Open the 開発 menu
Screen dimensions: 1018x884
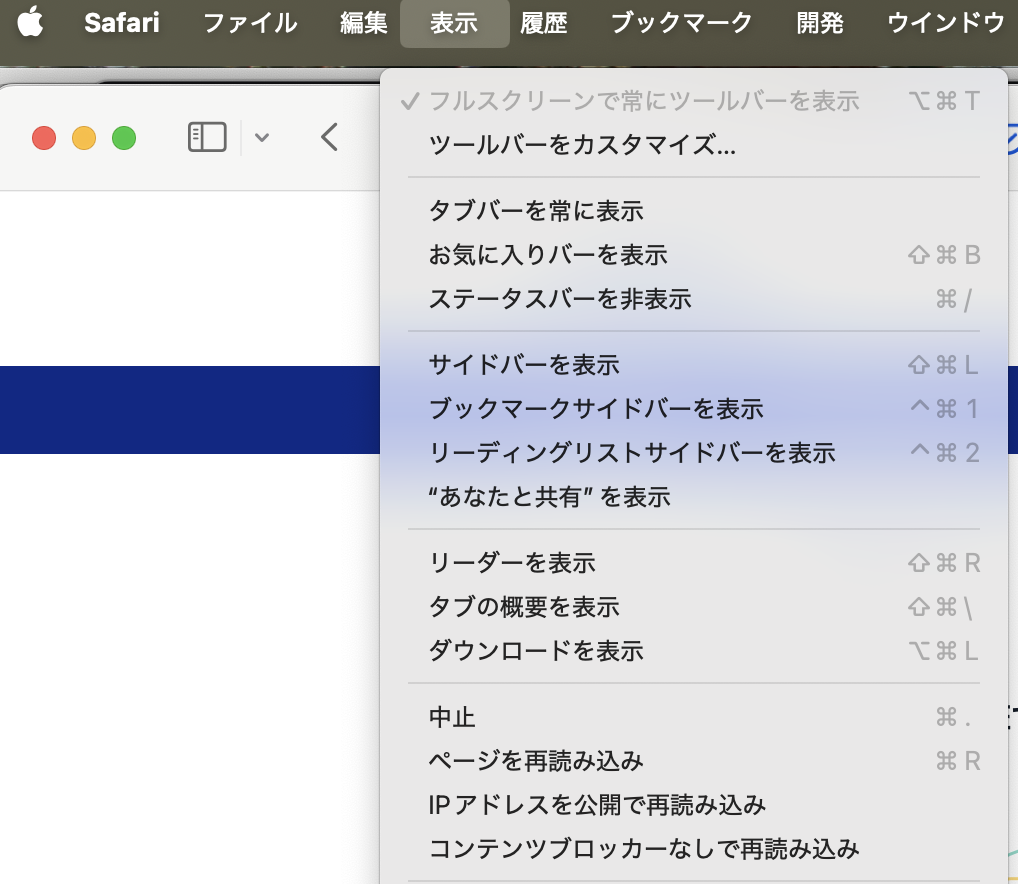point(820,23)
